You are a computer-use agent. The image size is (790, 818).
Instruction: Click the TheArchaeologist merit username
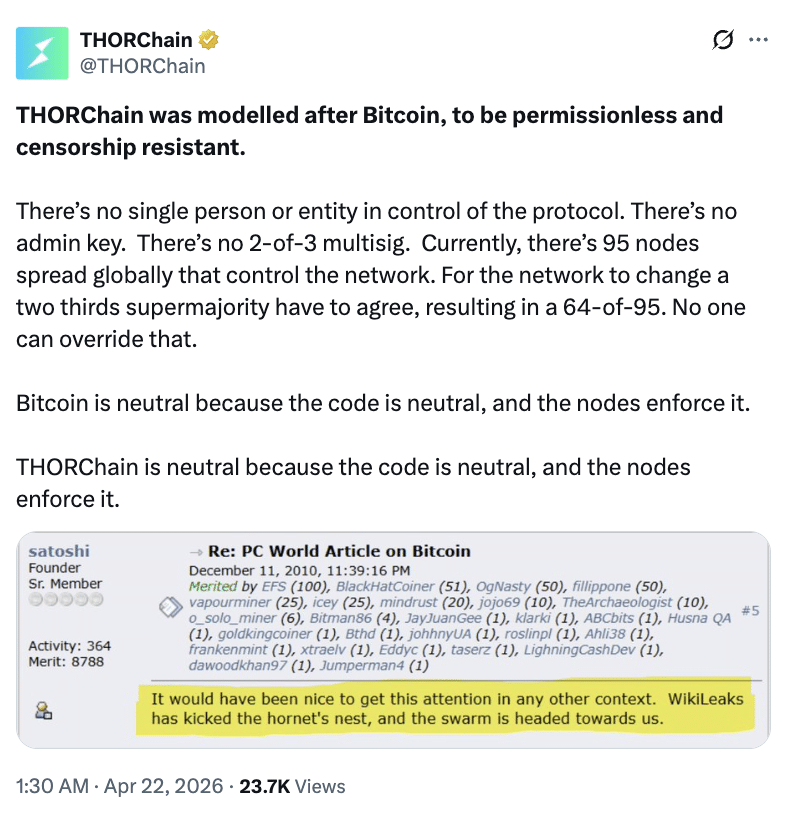(x=618, y=602)
